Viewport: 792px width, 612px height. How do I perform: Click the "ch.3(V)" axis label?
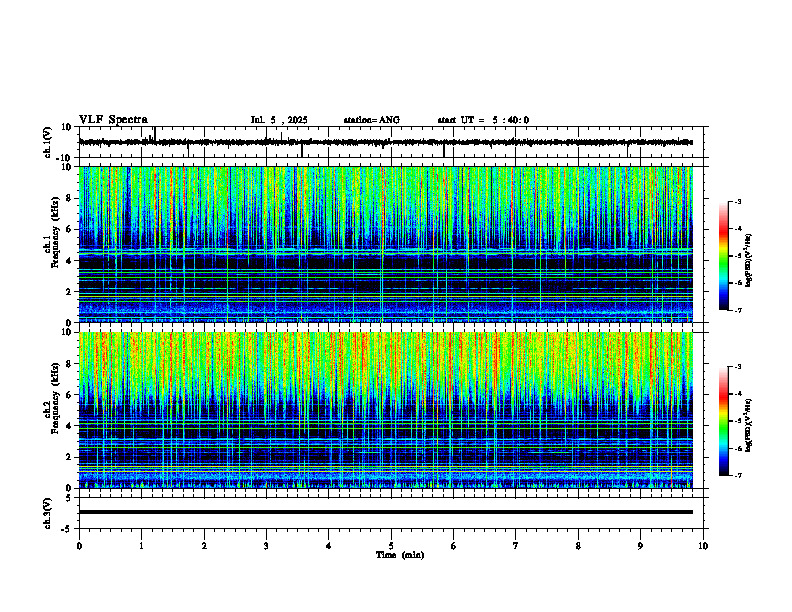point(48,513)
